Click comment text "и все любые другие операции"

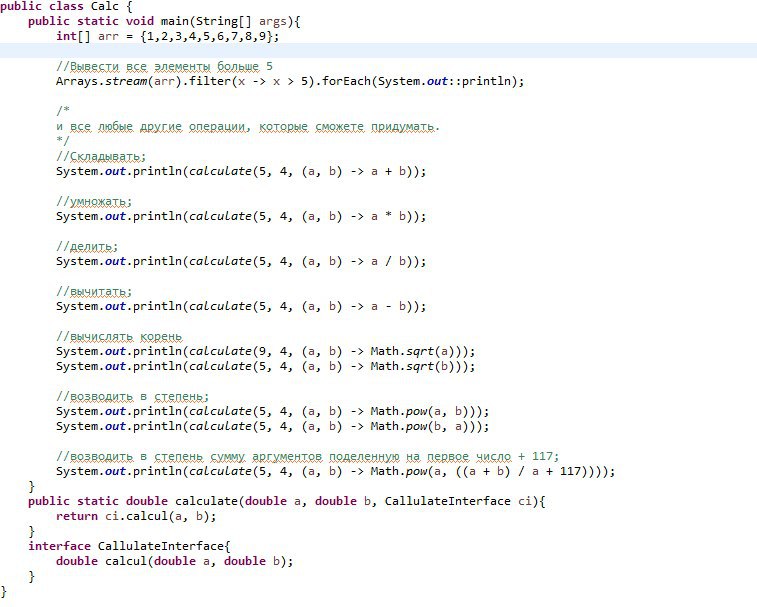pyautogui.click(x=151, y=127)
